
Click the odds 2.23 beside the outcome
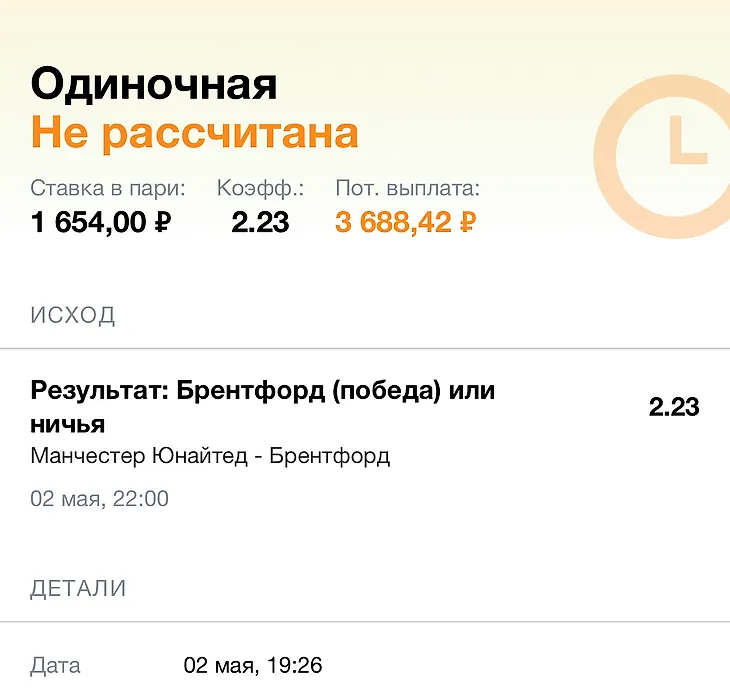(674, 407)
